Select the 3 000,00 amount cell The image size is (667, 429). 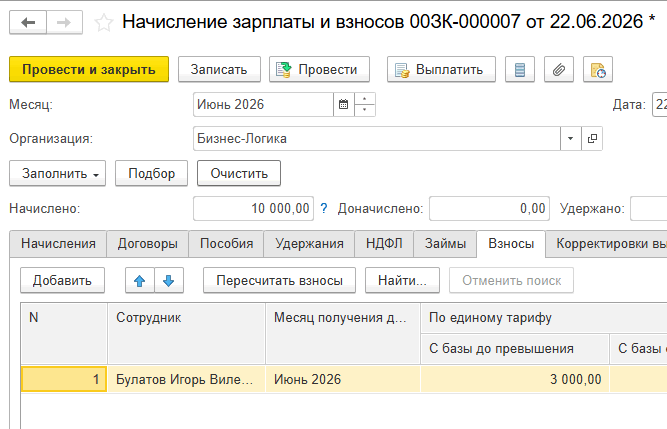(515, 379)
